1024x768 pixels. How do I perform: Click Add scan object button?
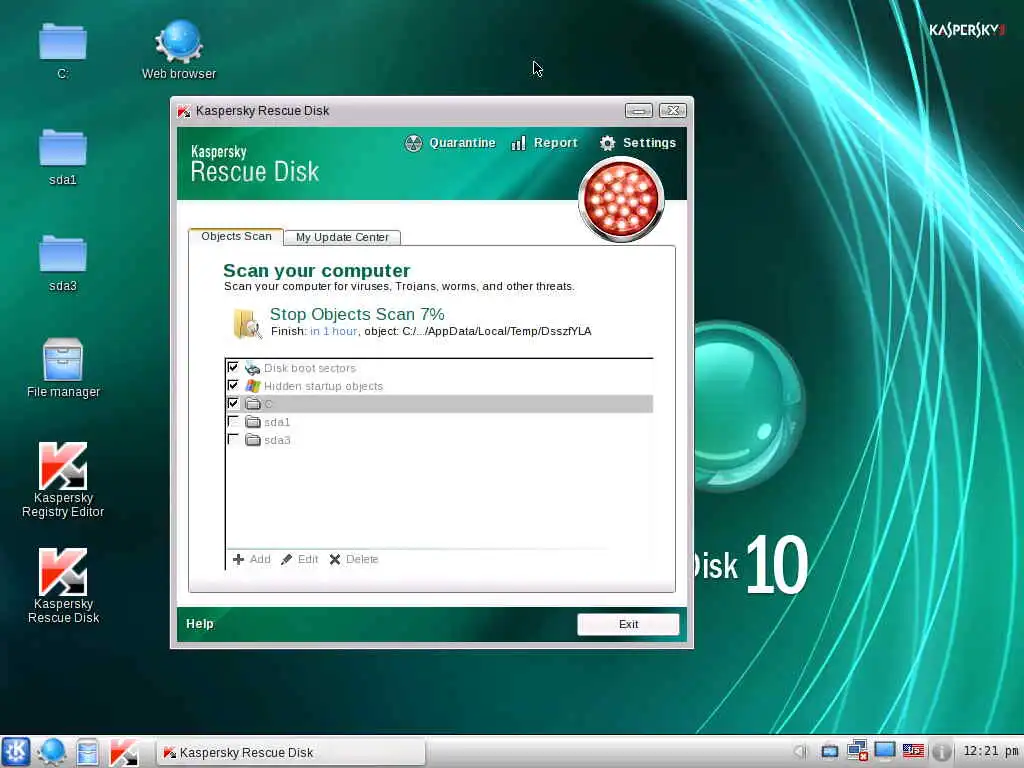tap(252, 559)
